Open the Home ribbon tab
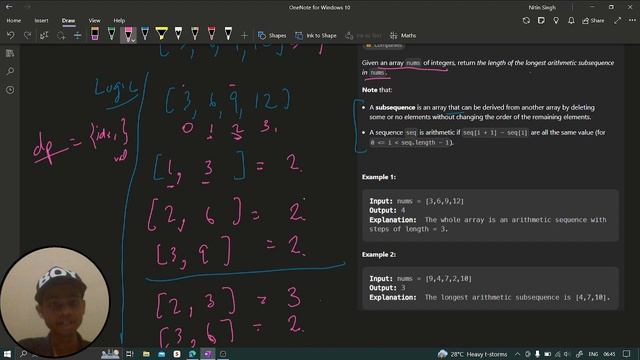The width and height of the screenshot is (640, 360). (x=13, y=20)
